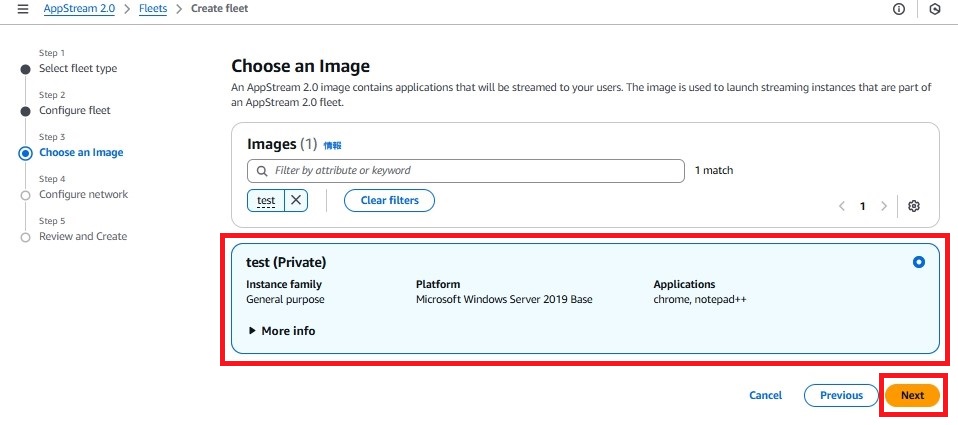Screen dimensions: 958x425
Task: Go to Configure fleet step
Action: point(75,111)
